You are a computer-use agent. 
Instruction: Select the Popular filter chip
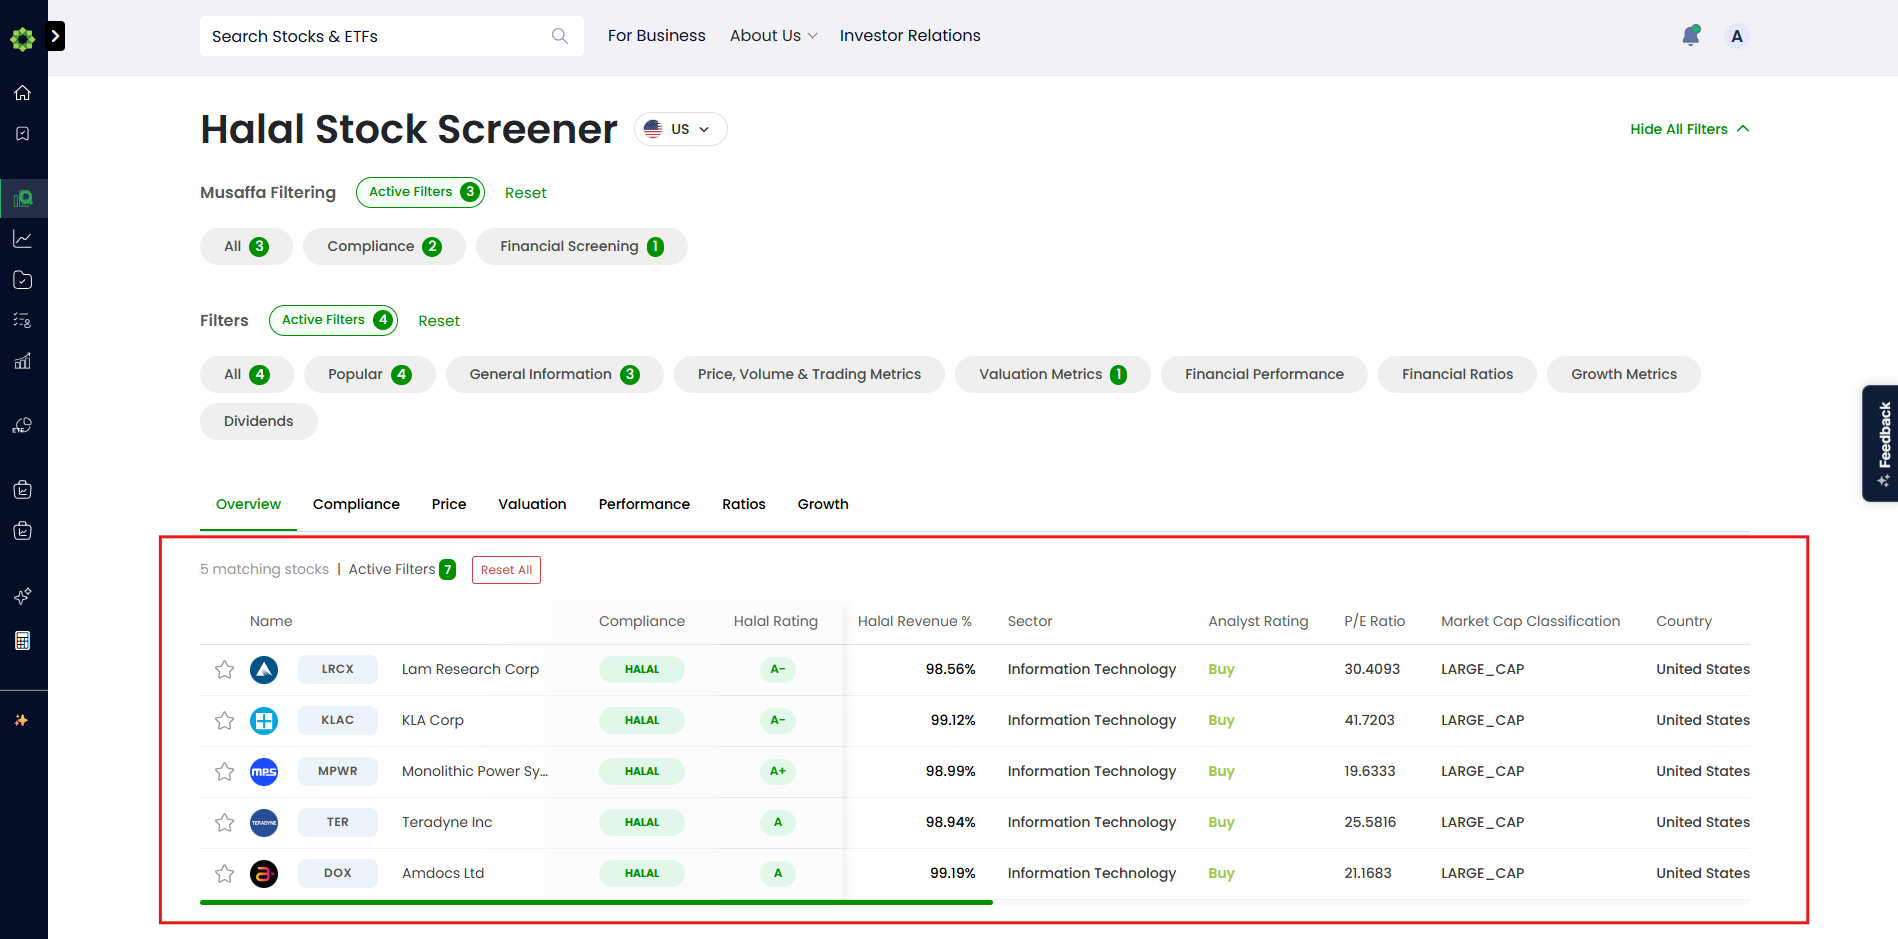pyautogui.click(x=370, y=375)
